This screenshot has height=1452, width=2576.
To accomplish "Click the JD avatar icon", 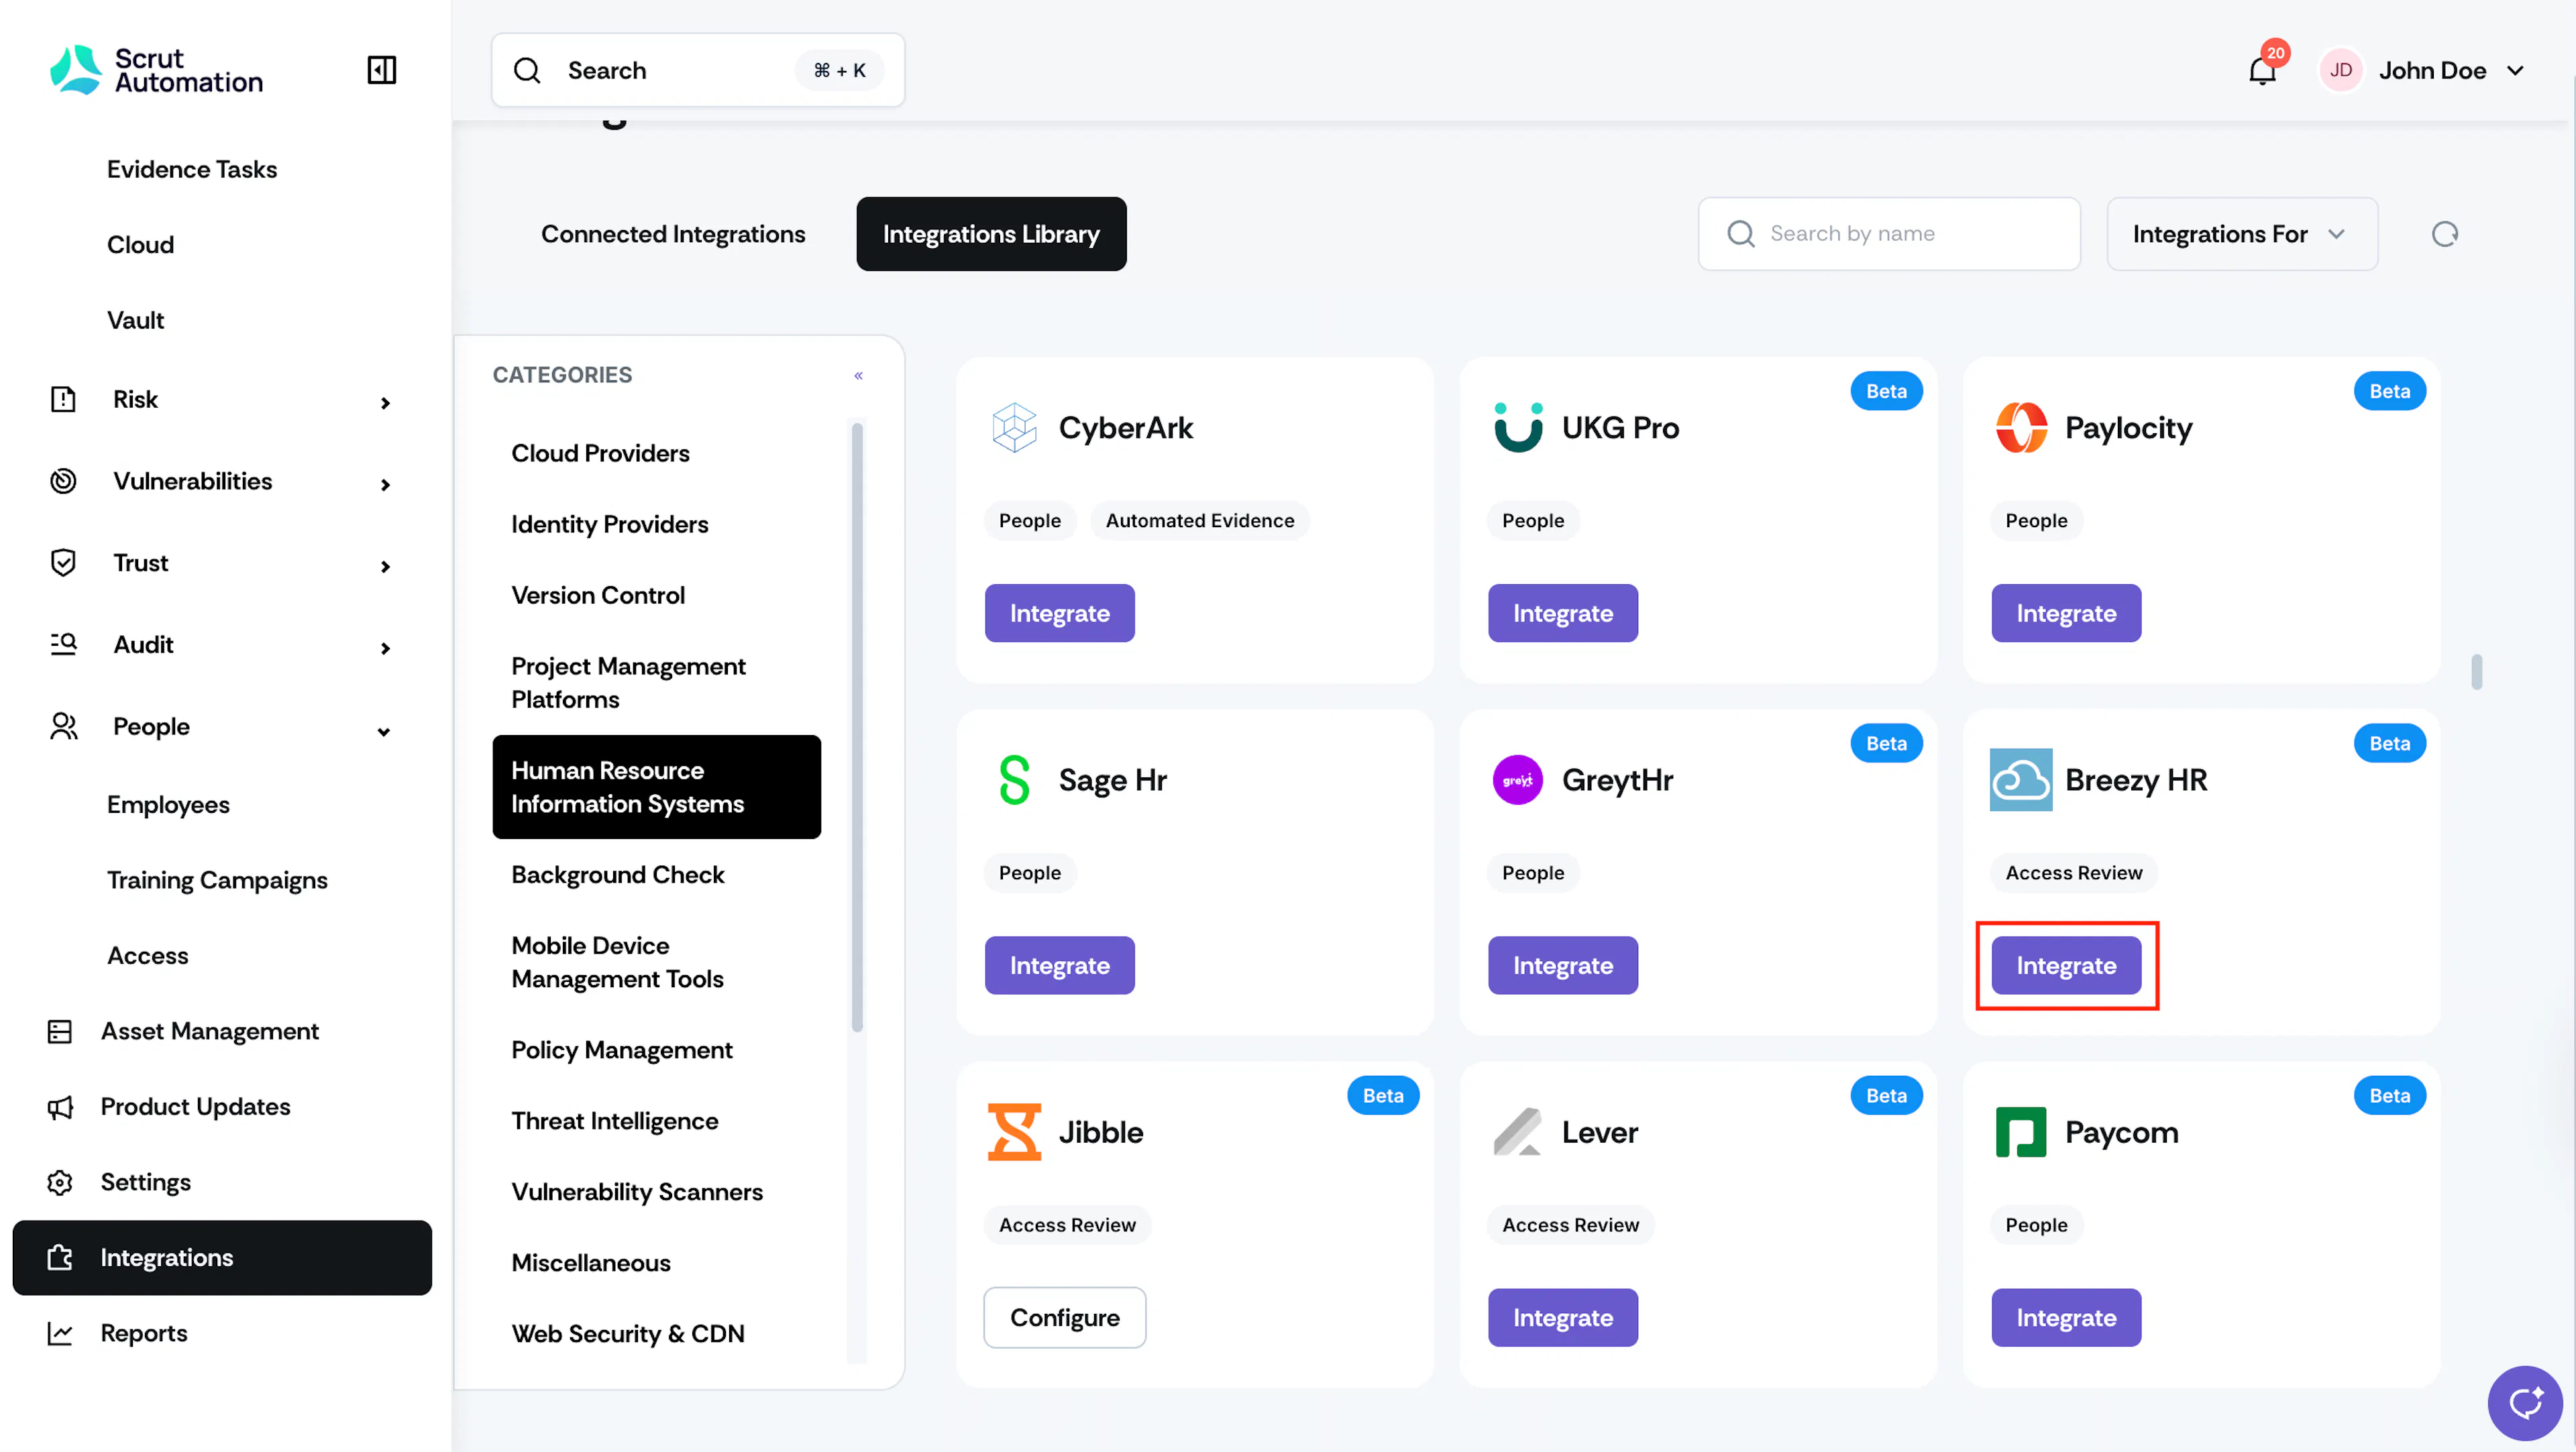I will (x=2340, y=70).
